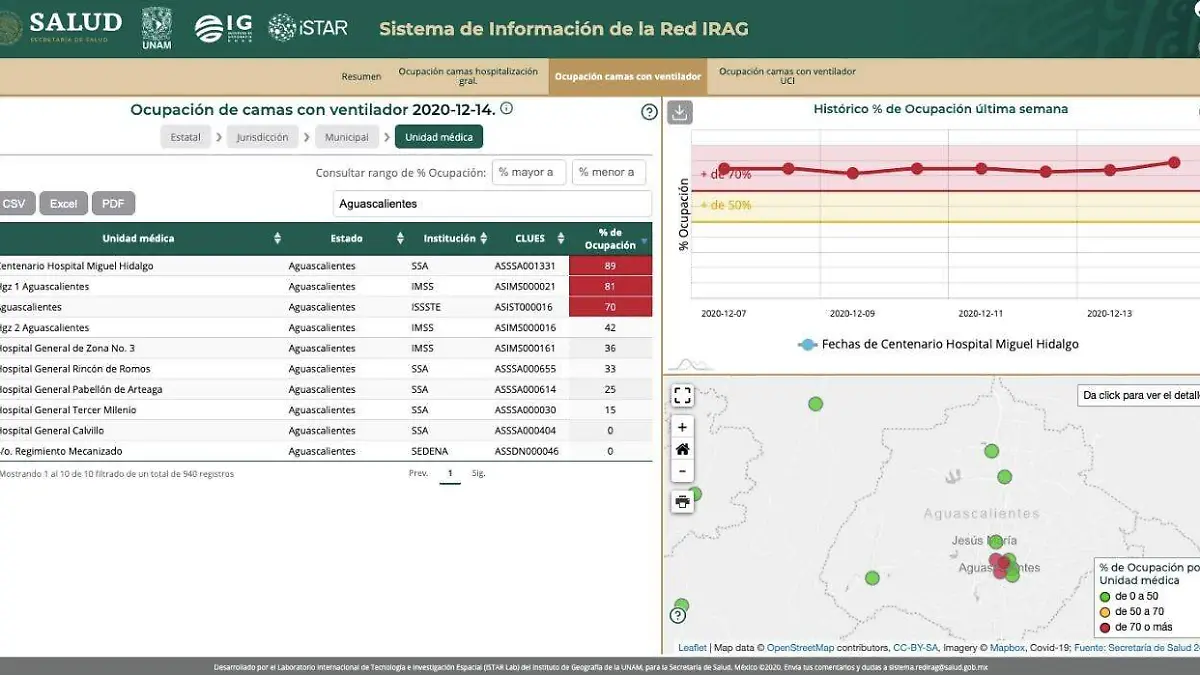Sort table by Unidad médica column
Viewport: 1200px width, 675px height.
tap(277, 239)
